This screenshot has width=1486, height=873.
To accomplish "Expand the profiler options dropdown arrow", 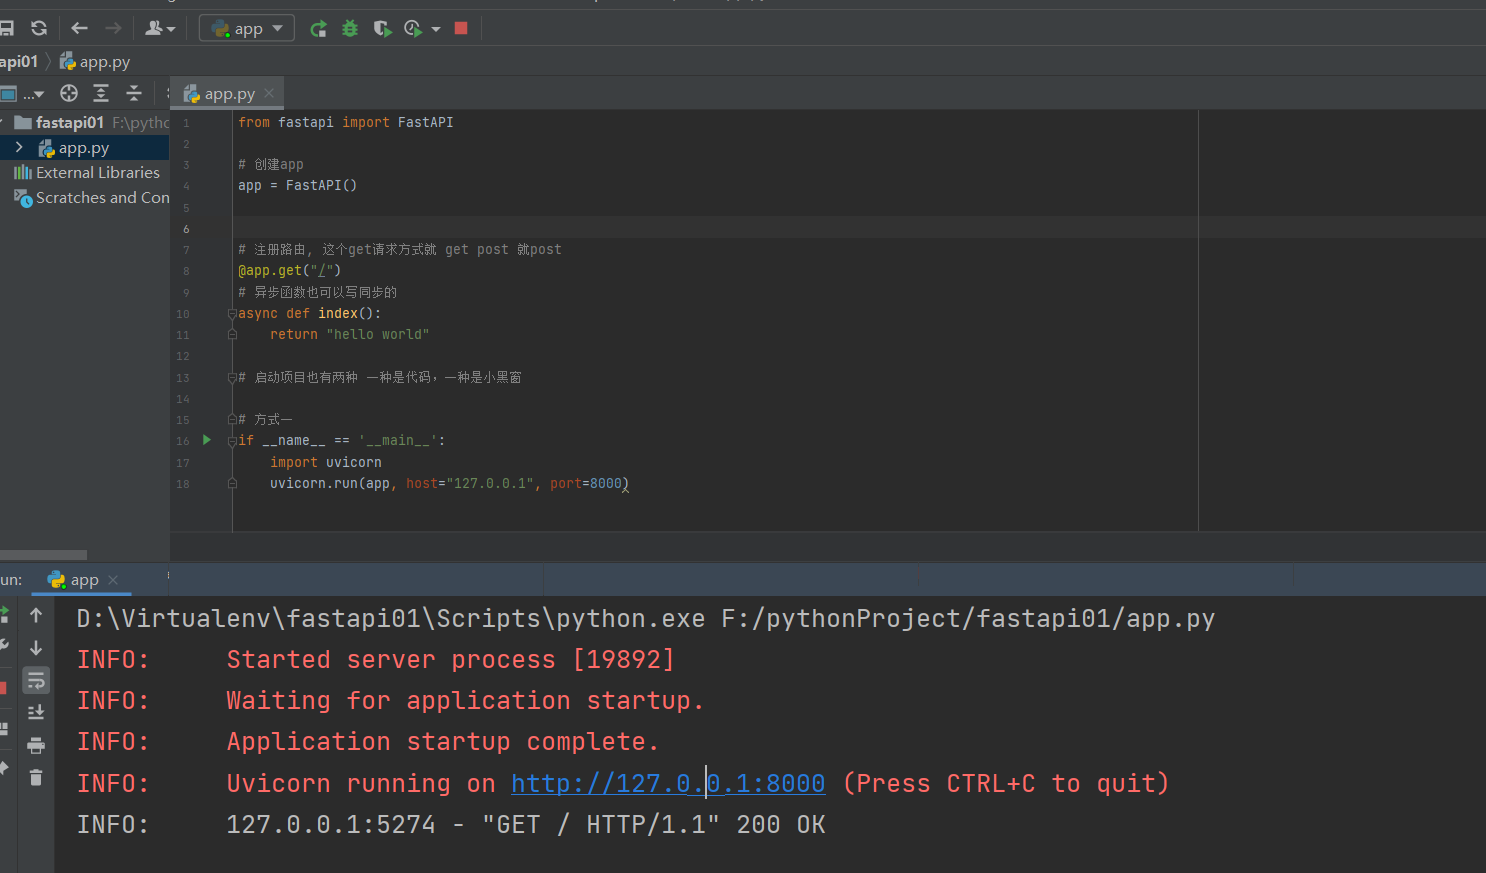I will coord(436,29).
